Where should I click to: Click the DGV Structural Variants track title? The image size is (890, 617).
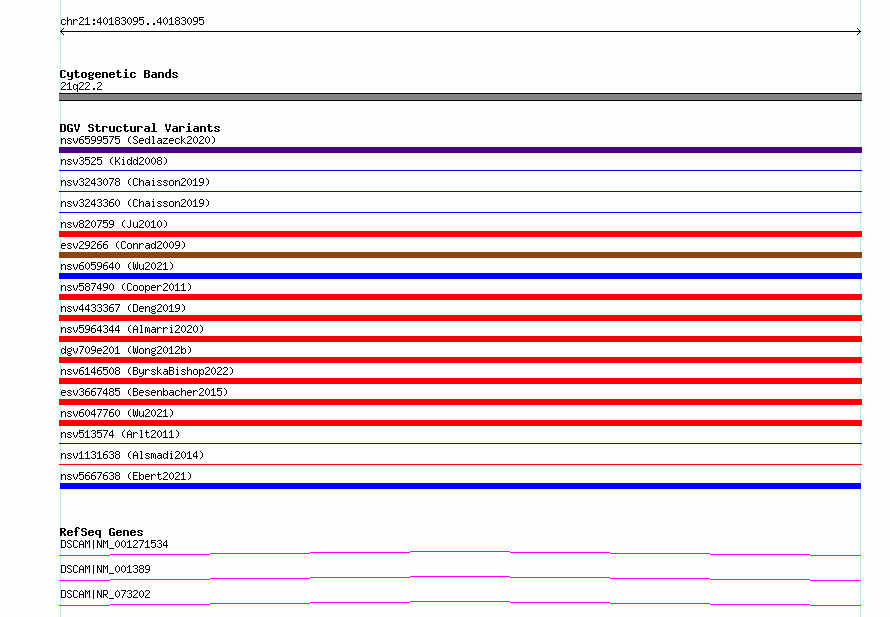click(140, 128)
